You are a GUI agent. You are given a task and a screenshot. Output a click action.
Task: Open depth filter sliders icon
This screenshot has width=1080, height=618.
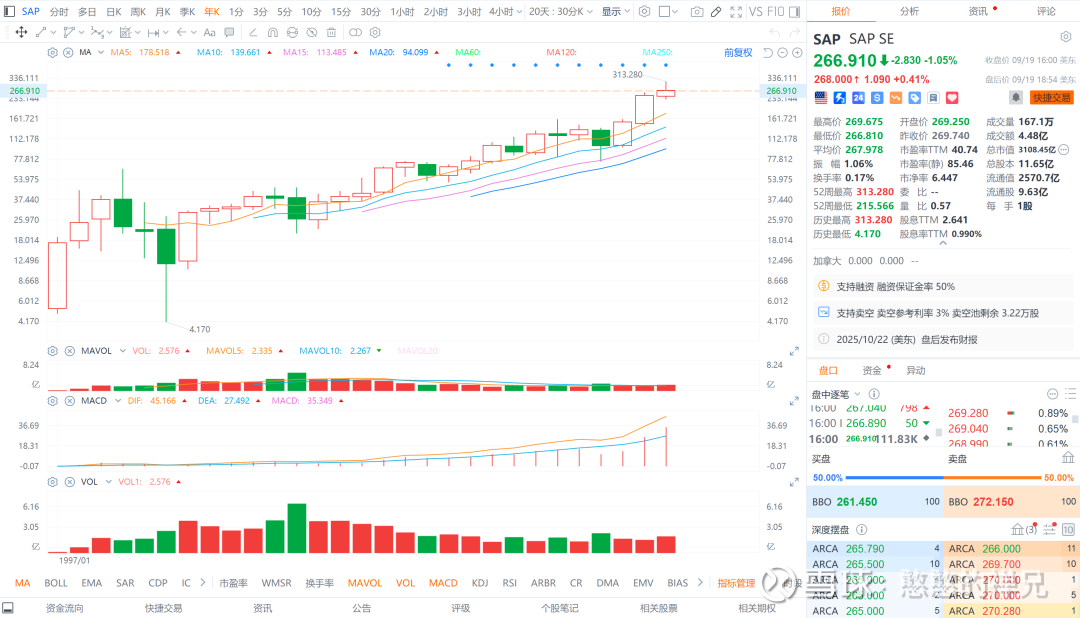click(x=1049, y=529)
